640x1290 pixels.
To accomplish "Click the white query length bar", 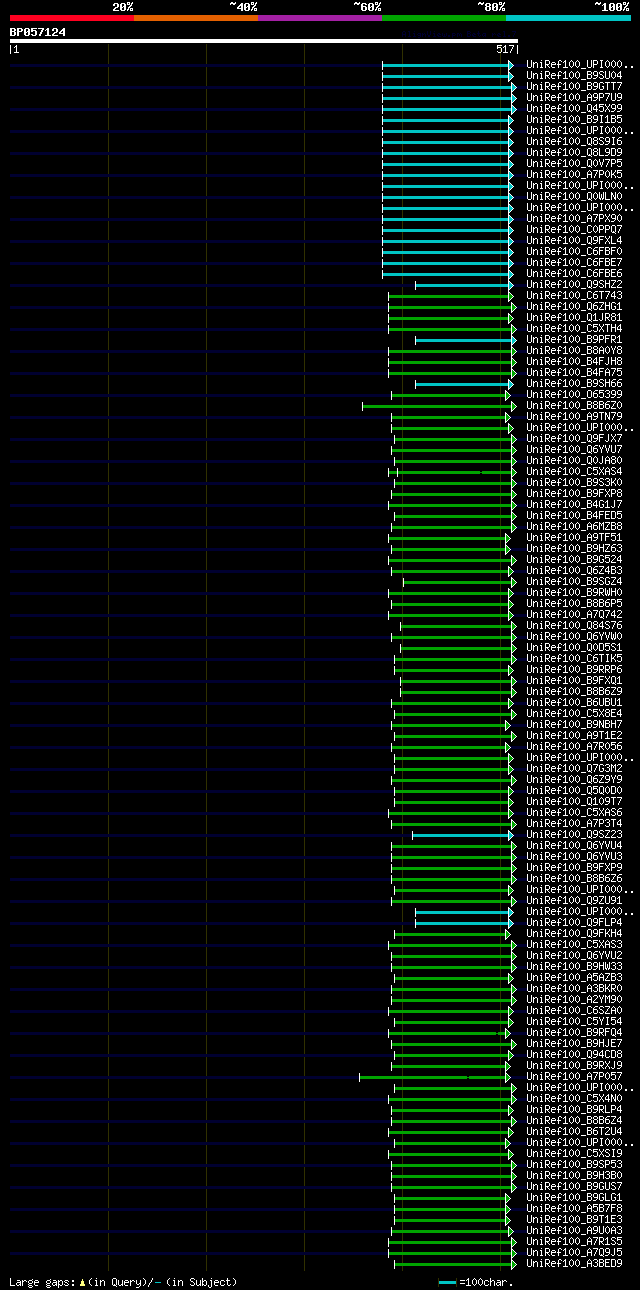I will point(263,41).
